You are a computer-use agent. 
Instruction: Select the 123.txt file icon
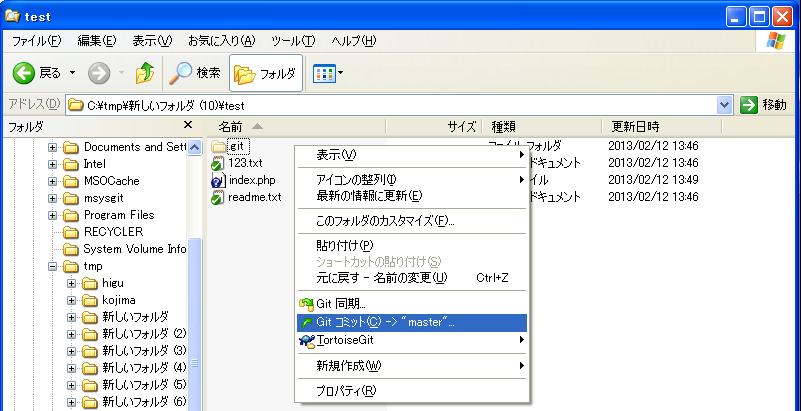[x=219, y=163]
